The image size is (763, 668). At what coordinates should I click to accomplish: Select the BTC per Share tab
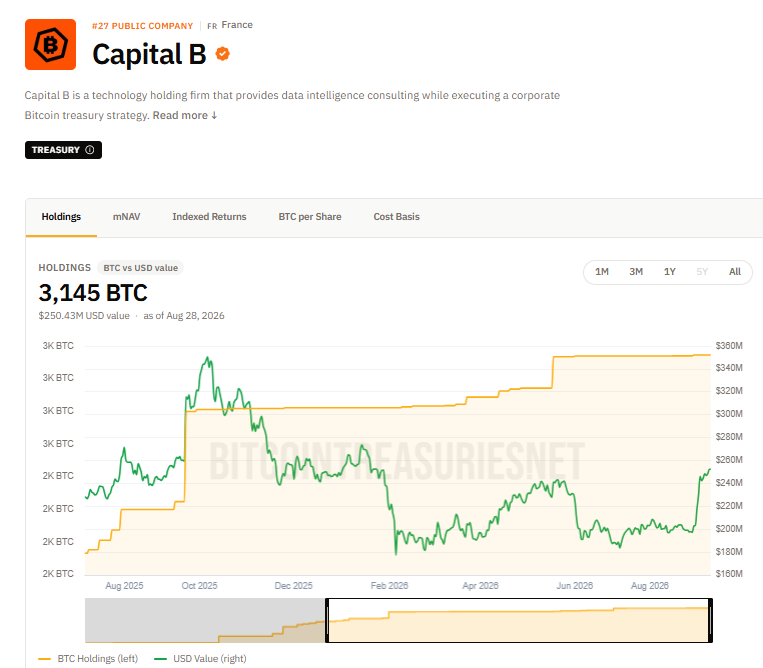[x=310, y=217]
